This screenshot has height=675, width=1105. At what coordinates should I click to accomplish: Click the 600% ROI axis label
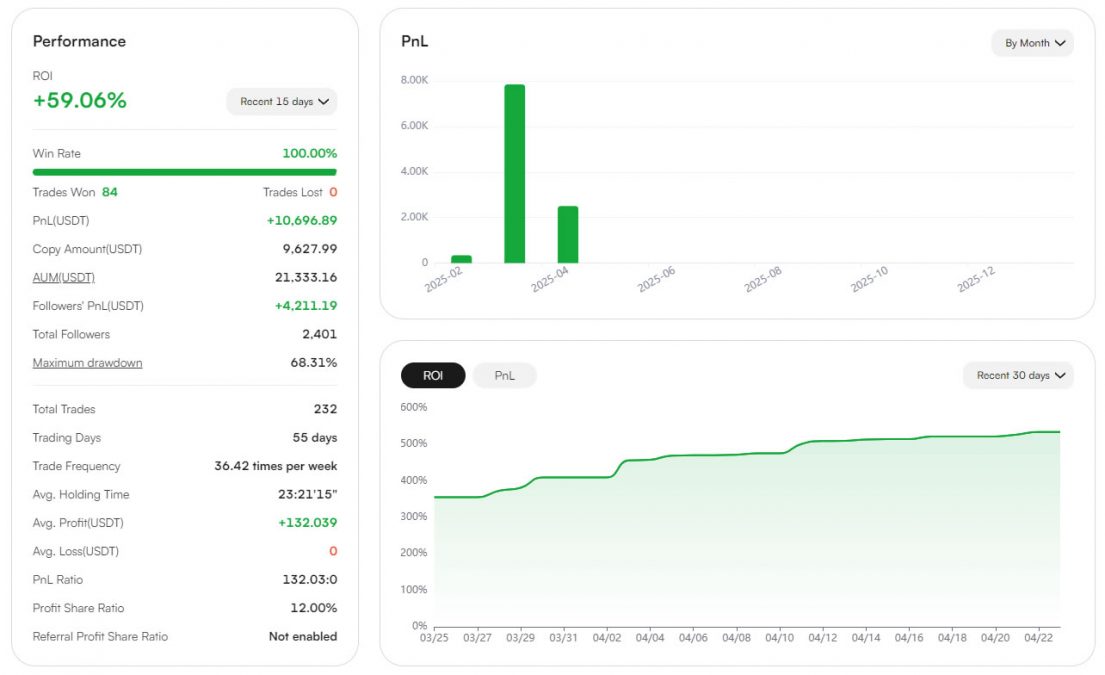click(x=414, y=407)
